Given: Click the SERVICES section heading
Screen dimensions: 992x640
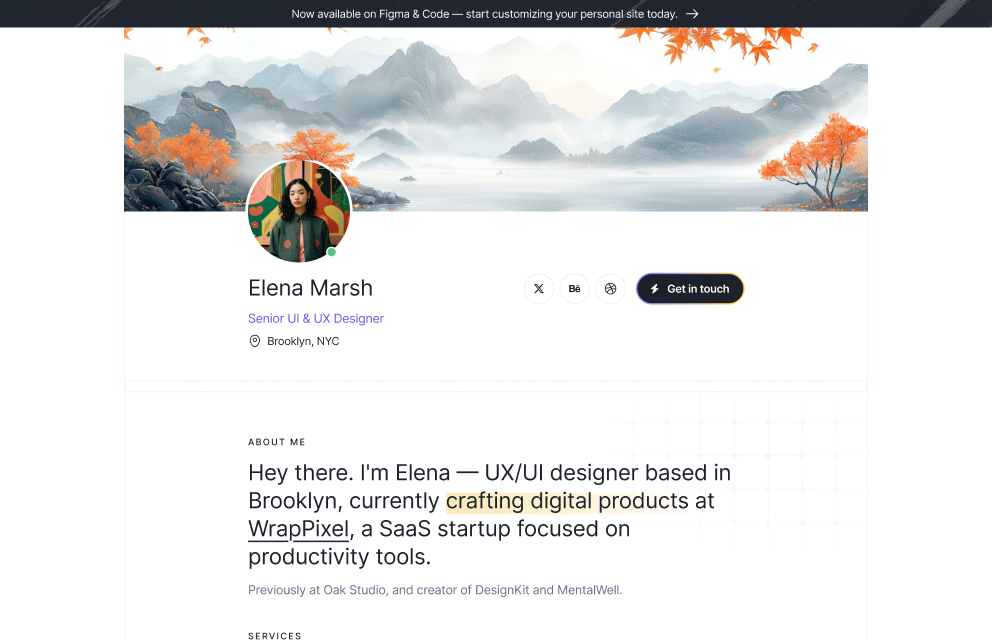Looking at the screenshot, I should (275, 635).
